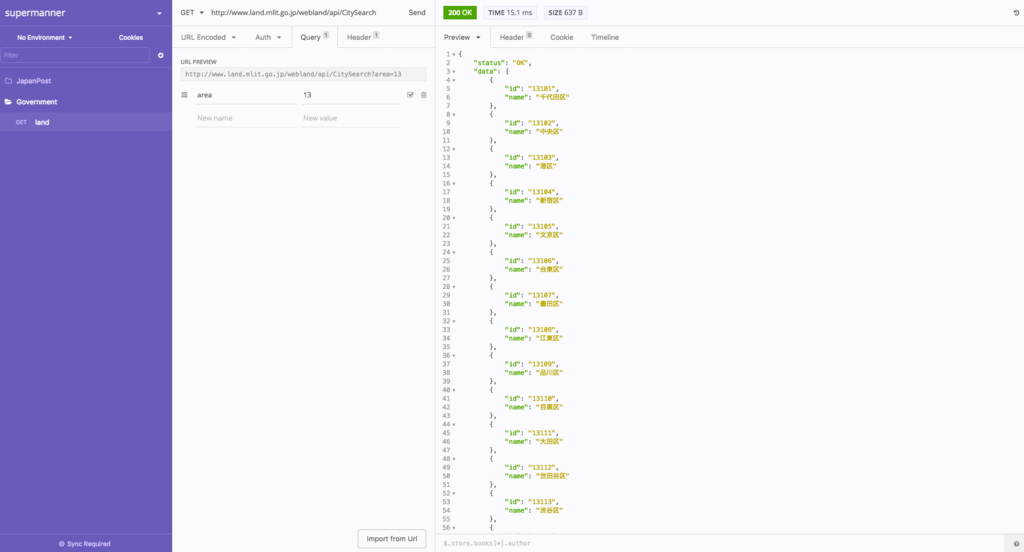
Task: Click the id value 13113
Action: 542,502
